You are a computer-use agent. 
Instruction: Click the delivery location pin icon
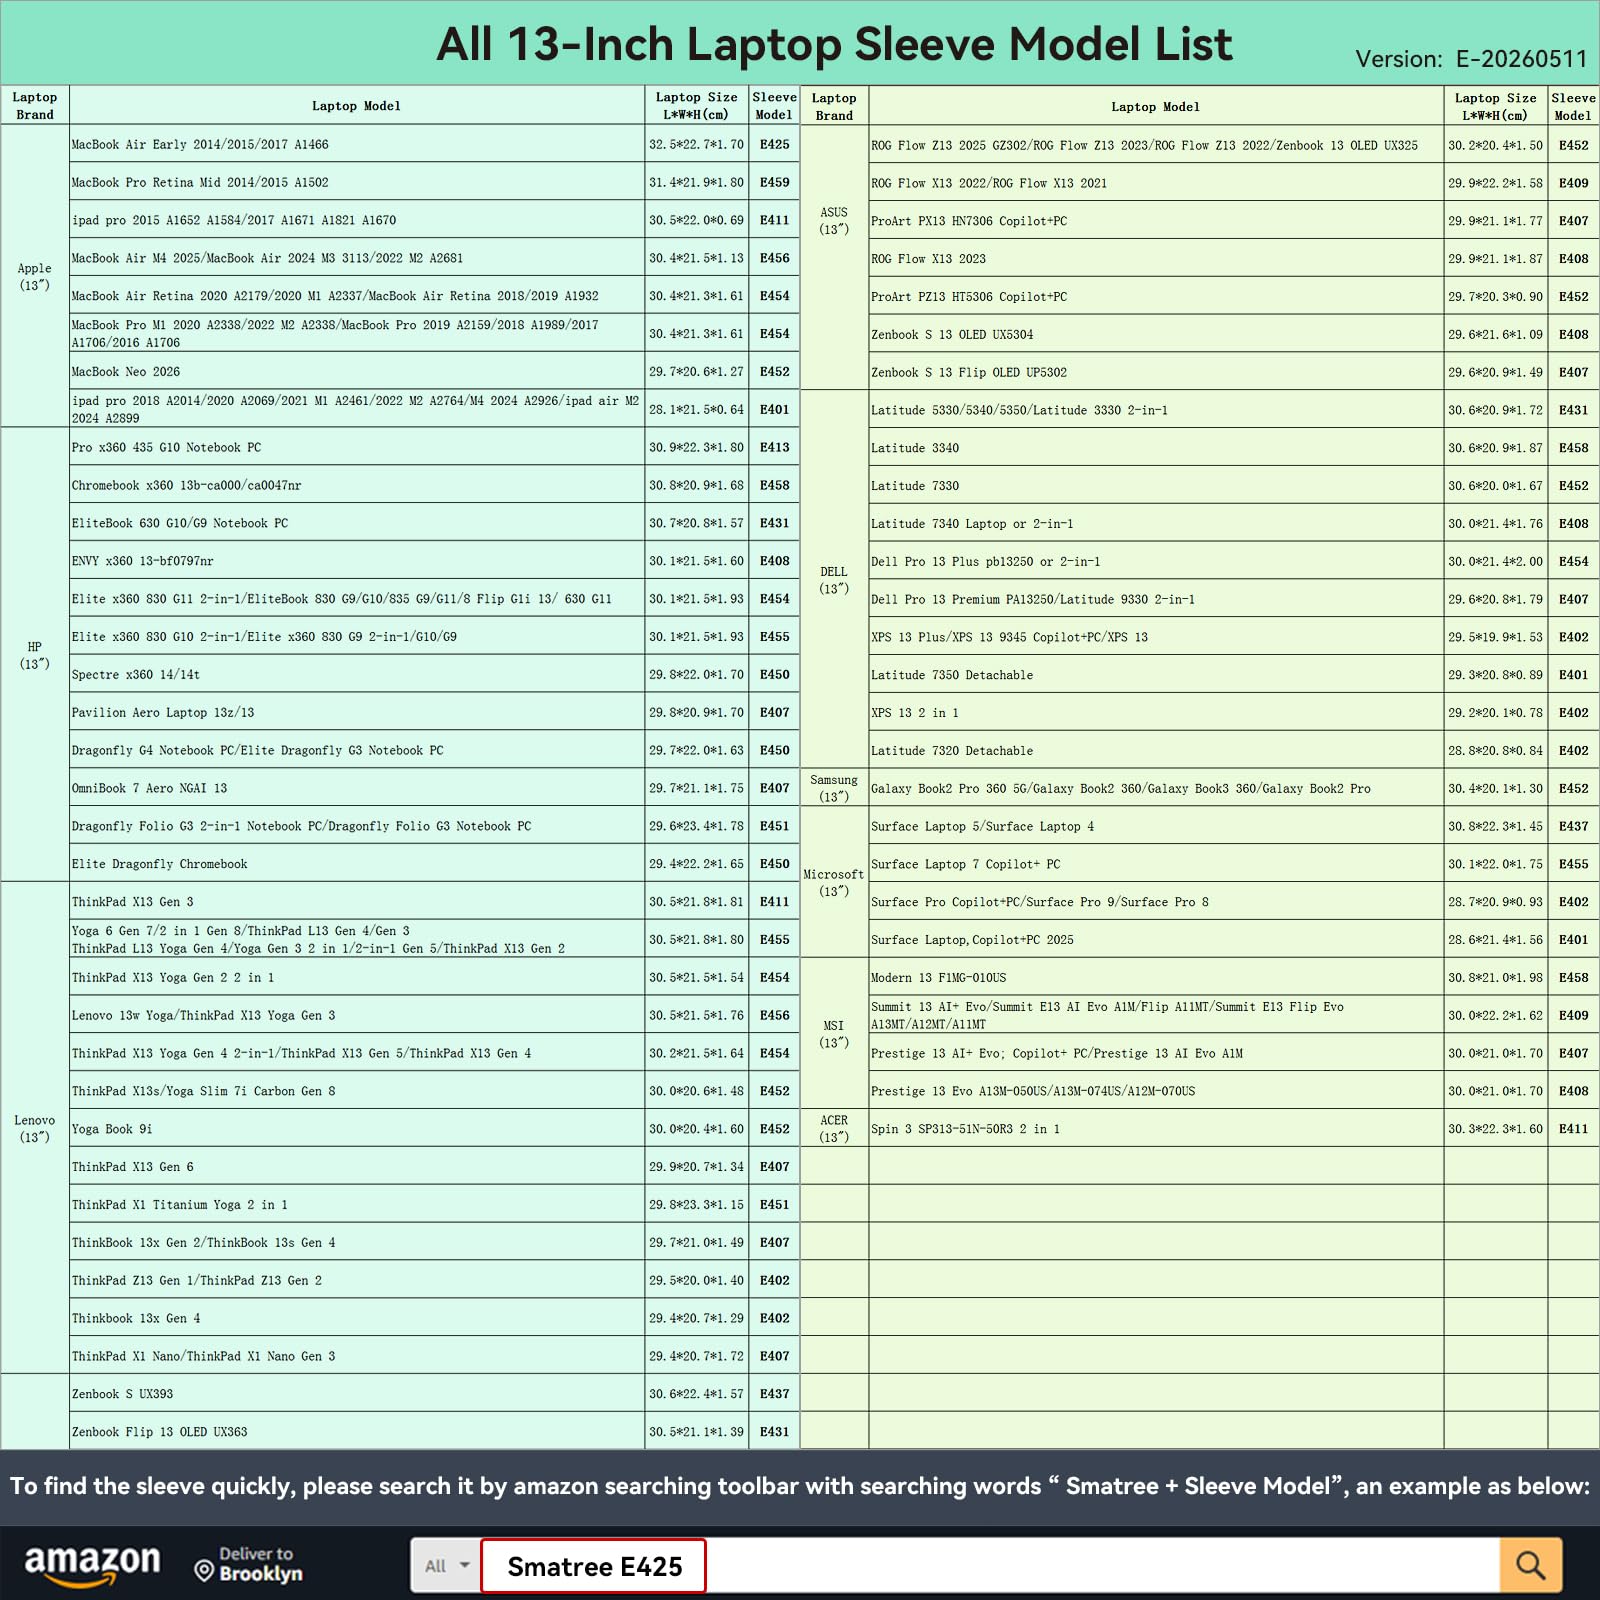204,1572
